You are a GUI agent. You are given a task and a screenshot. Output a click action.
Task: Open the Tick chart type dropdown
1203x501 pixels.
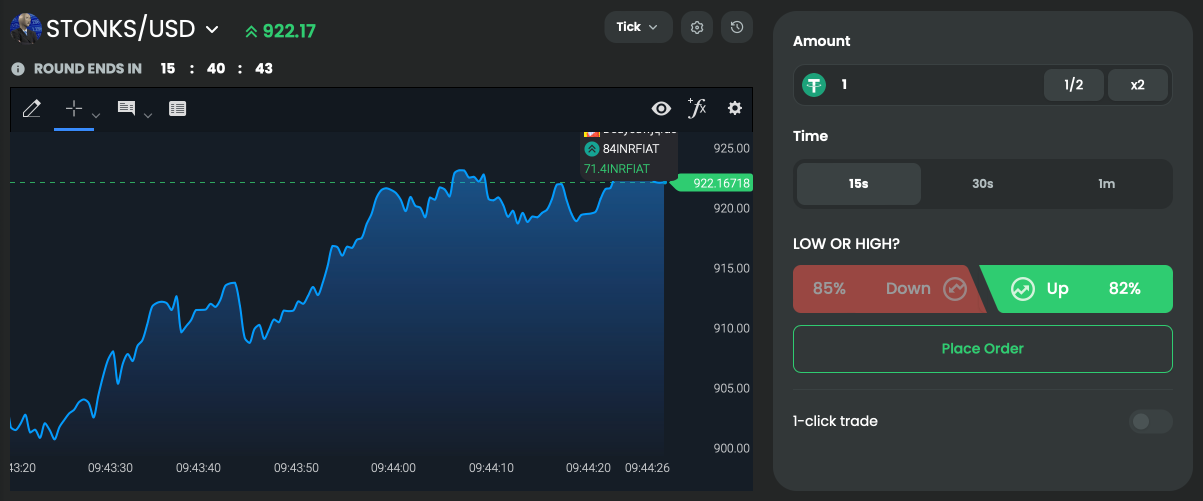(638, 27)
